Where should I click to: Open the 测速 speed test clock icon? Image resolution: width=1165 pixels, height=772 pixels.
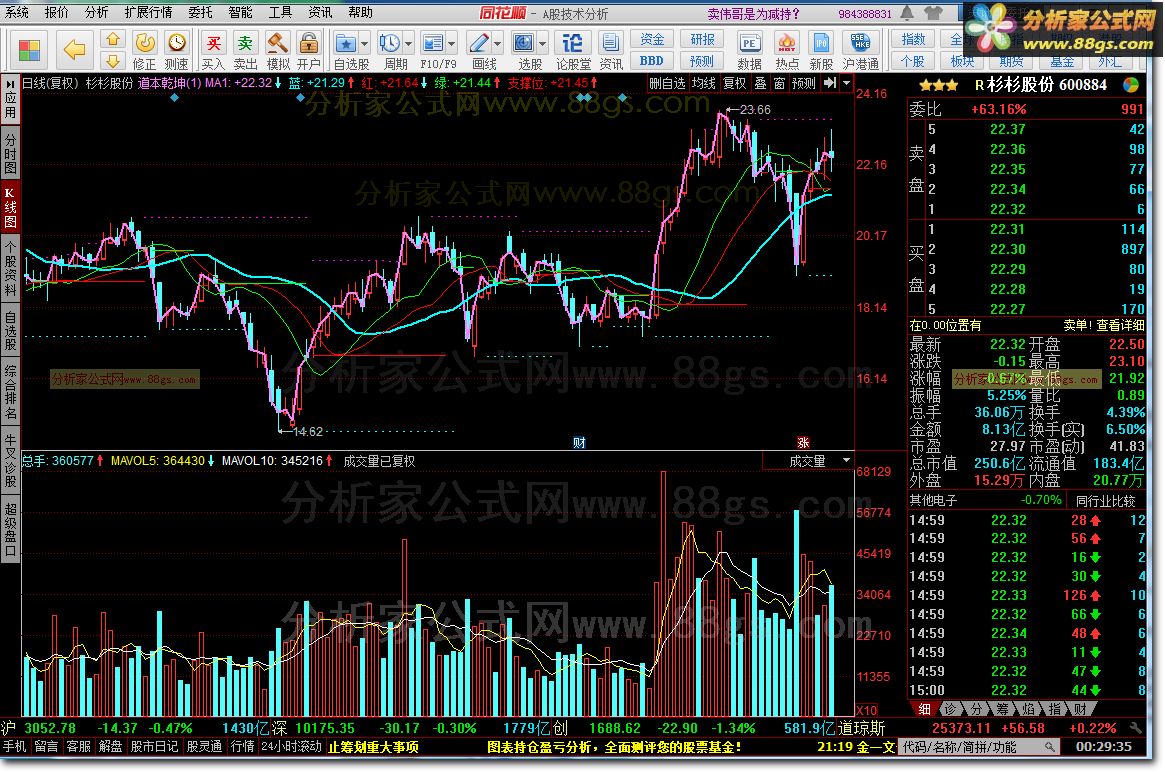pos(177,42)
